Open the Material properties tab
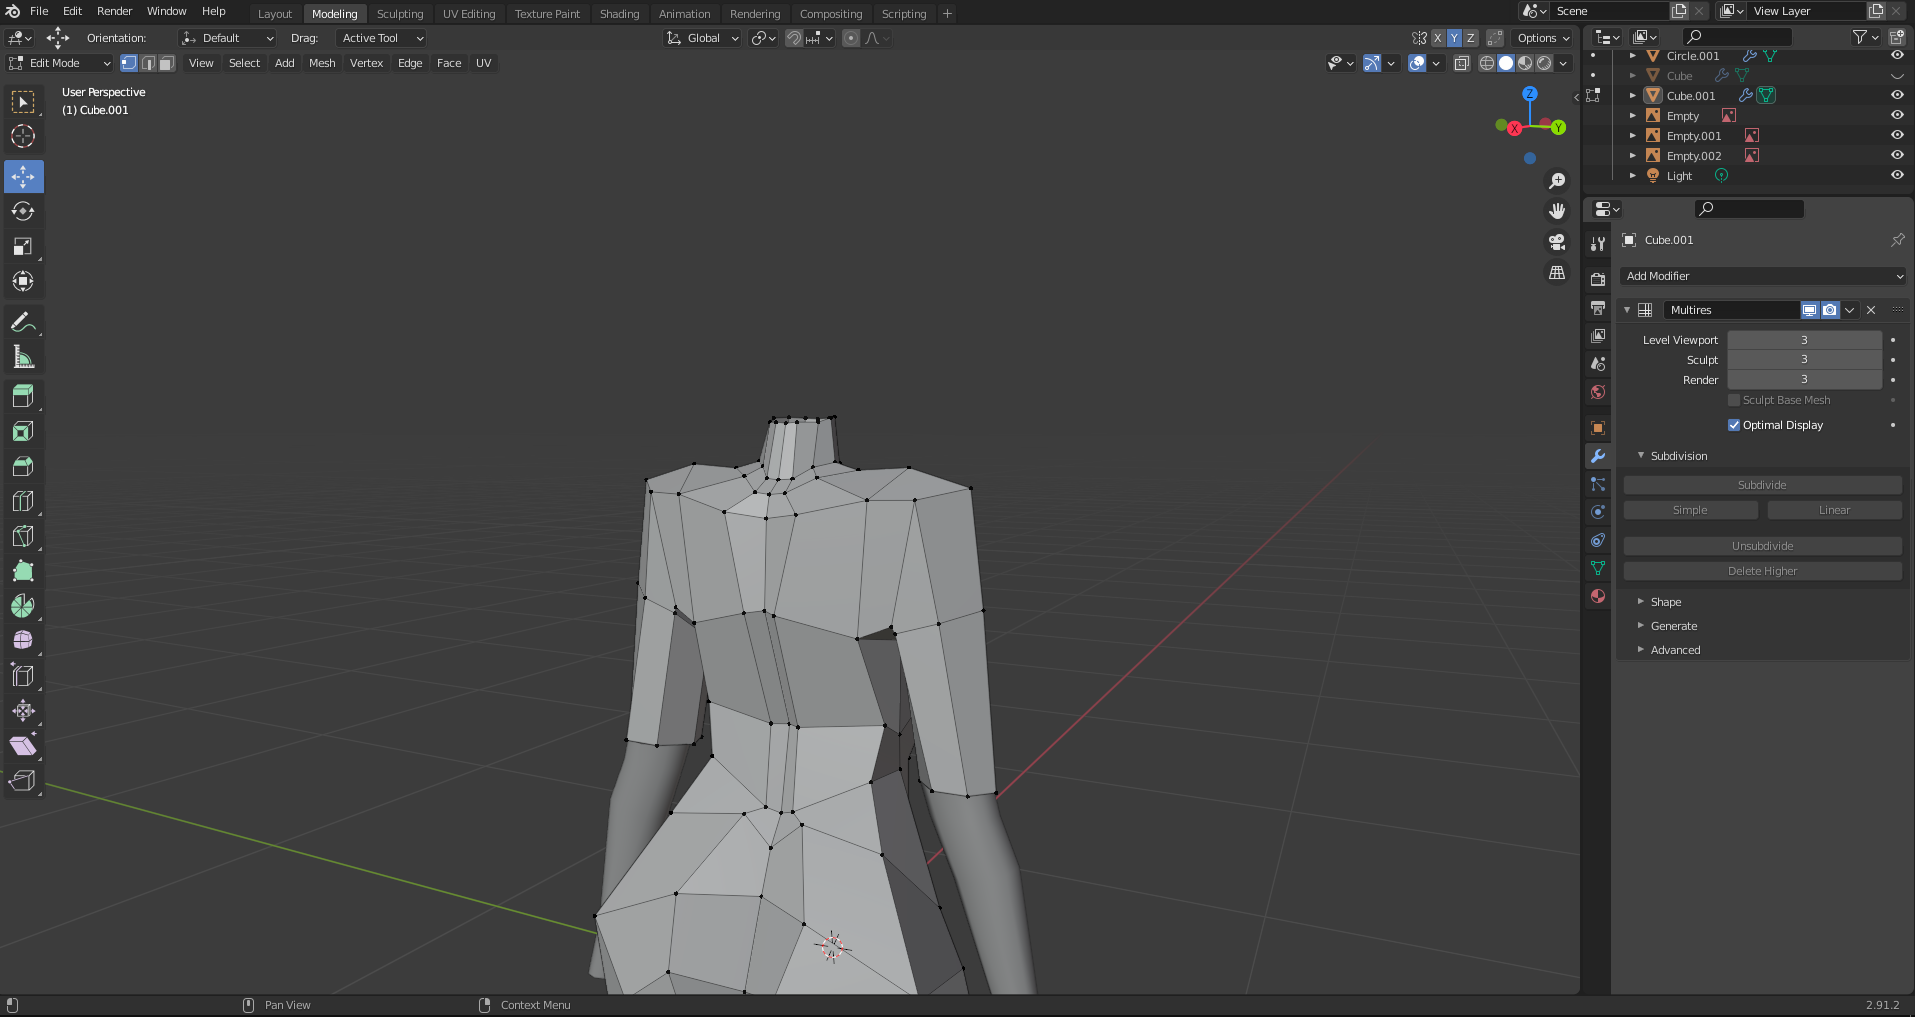This screenshot has height=1017, width=1915. click(1598, 596)
